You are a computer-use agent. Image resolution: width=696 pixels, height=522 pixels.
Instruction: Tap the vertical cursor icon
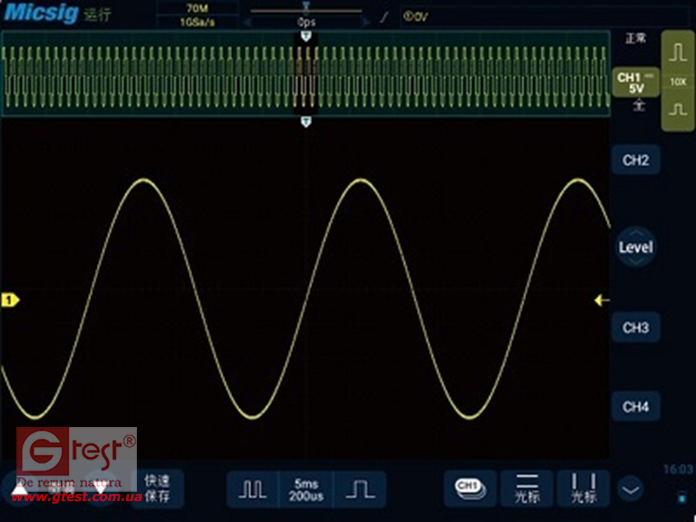click(x=583, y=488)
